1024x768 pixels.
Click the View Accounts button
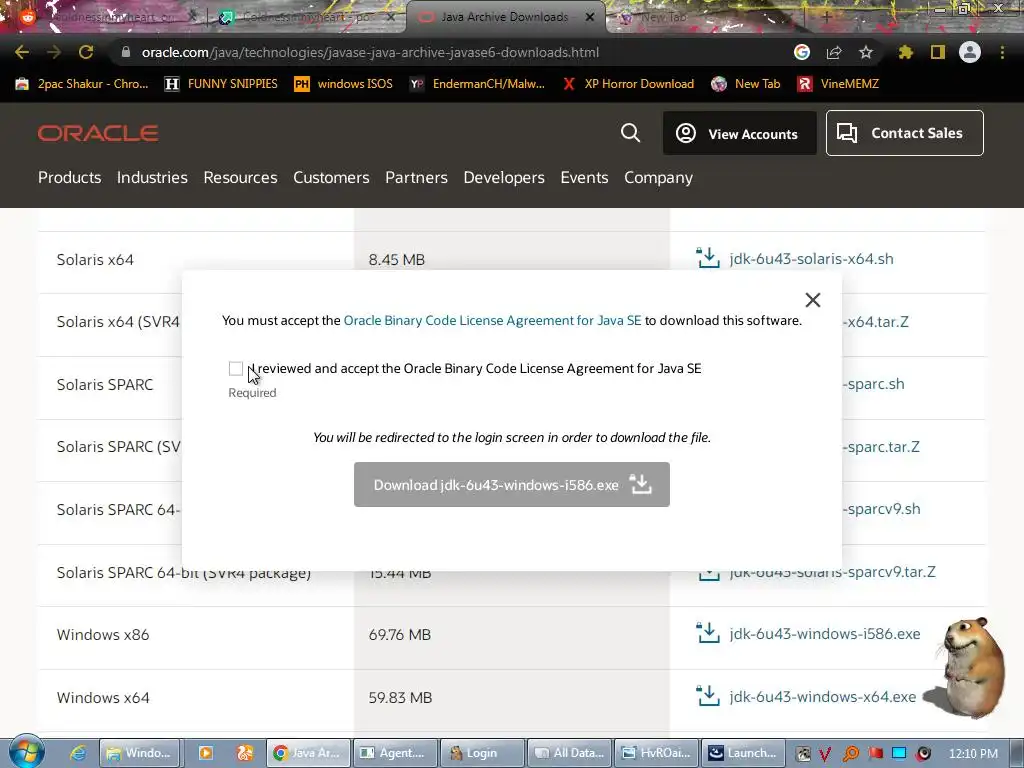739,133
